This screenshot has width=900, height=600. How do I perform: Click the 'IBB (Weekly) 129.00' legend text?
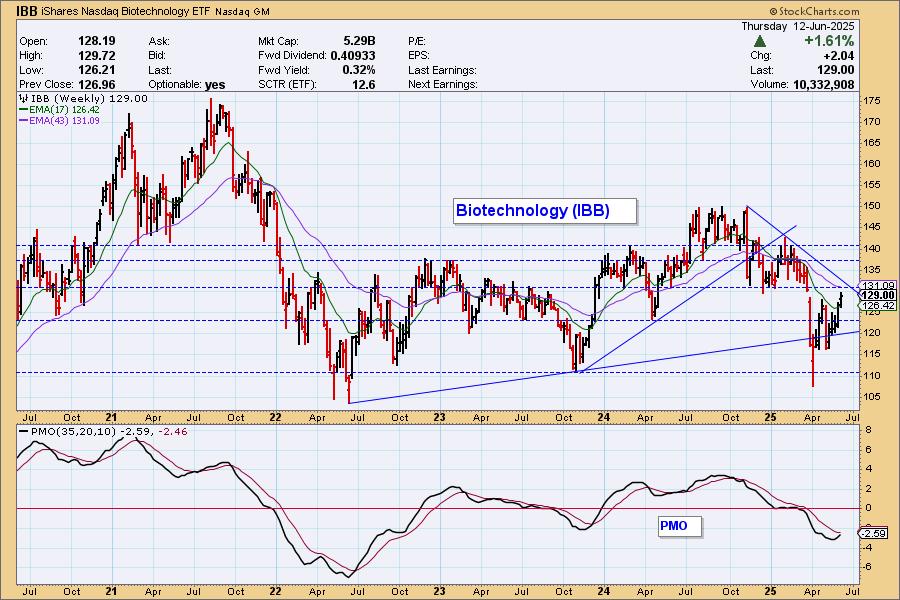tap(89, 99)
